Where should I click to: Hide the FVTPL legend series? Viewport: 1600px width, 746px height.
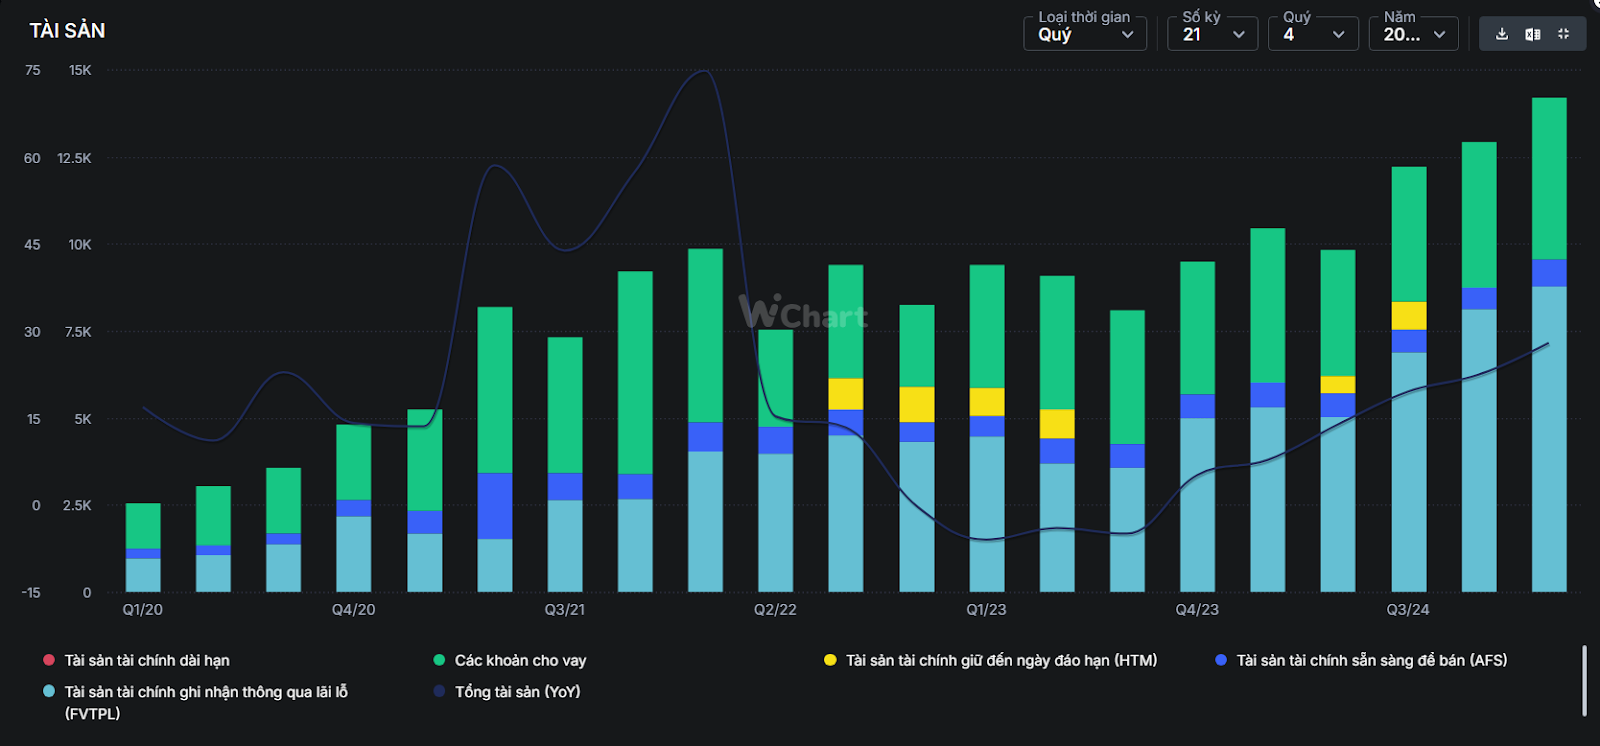[x=205, y=692]
